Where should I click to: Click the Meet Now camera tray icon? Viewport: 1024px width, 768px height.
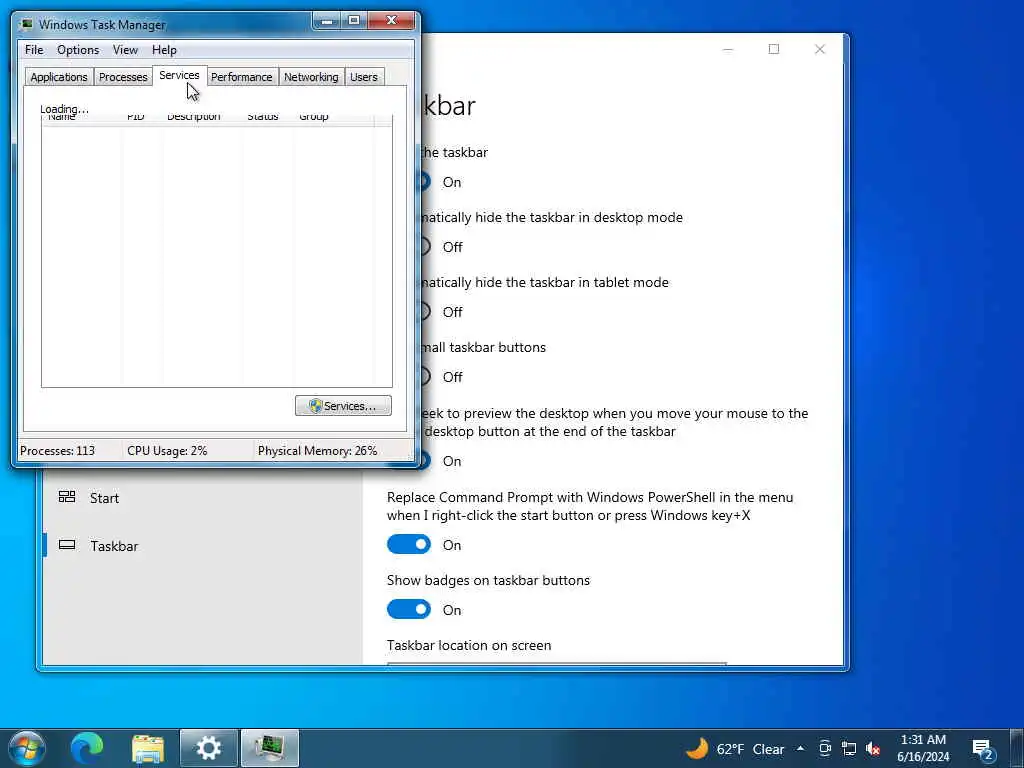[x=825, y=748]
